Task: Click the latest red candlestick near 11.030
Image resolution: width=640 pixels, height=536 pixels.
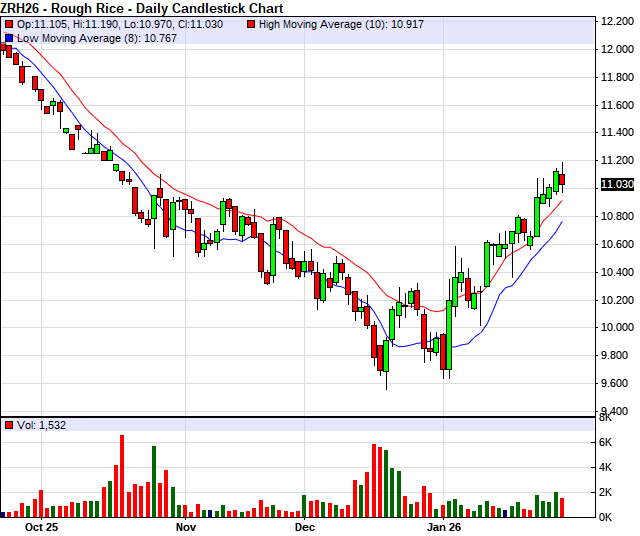Action: (563, 180)
